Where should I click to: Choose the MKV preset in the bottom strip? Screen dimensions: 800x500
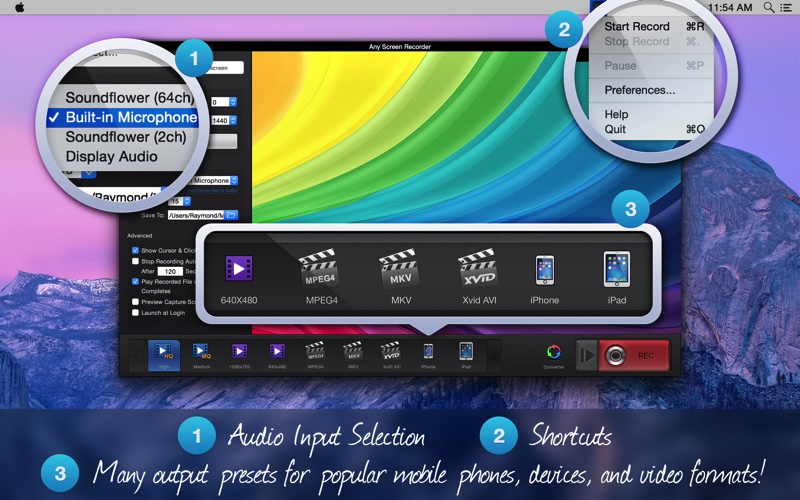coord(352,352)
